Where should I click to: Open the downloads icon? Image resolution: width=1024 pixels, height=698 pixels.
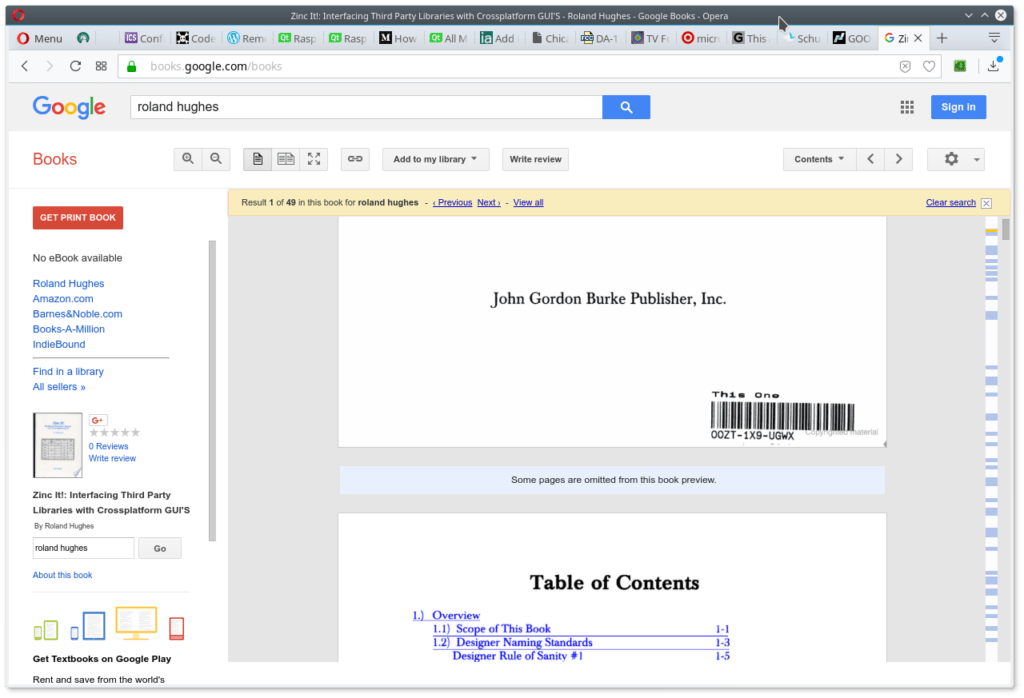pos(993,65)
